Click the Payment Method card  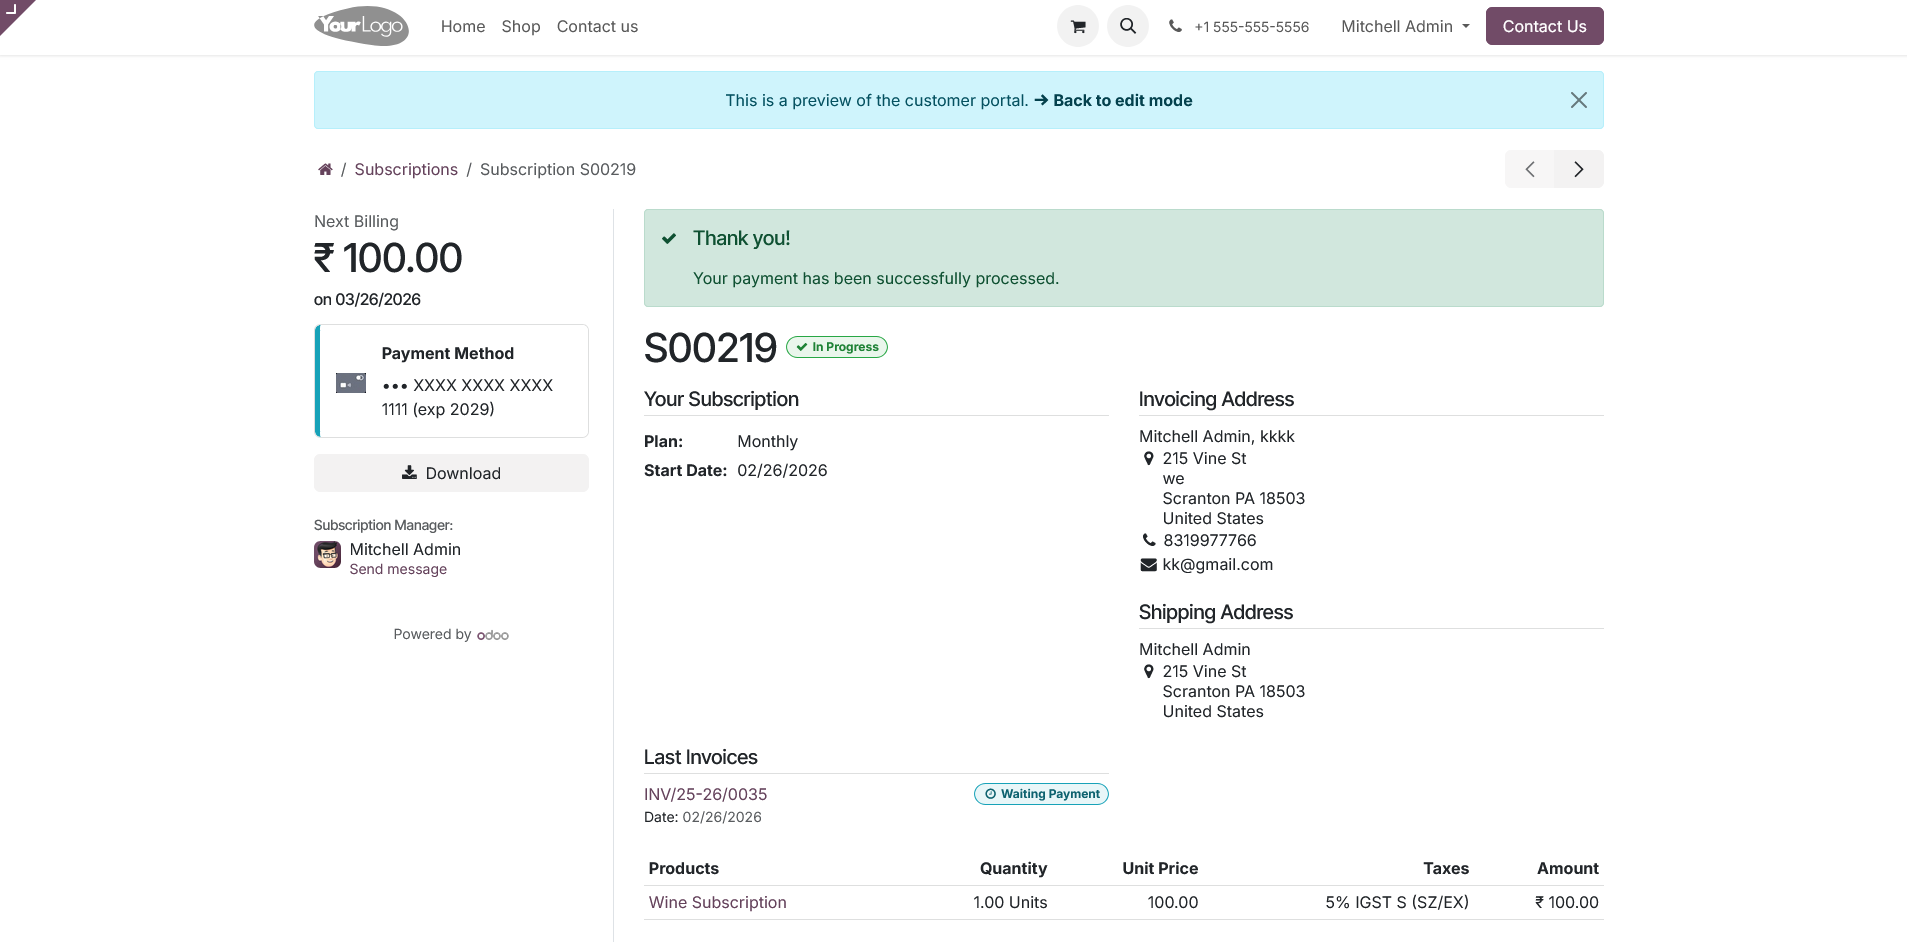click(x=451, y=381)
